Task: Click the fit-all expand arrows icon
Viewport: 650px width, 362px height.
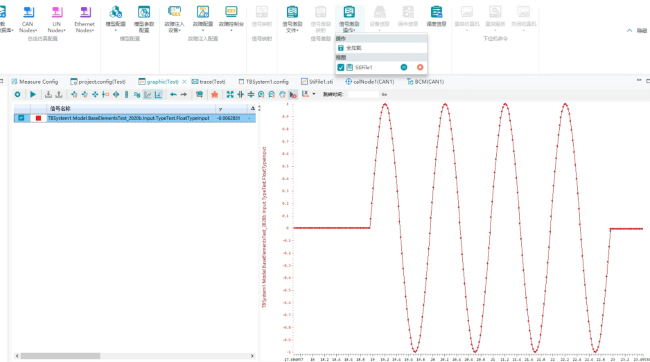Action: click(x=230, y=95)
